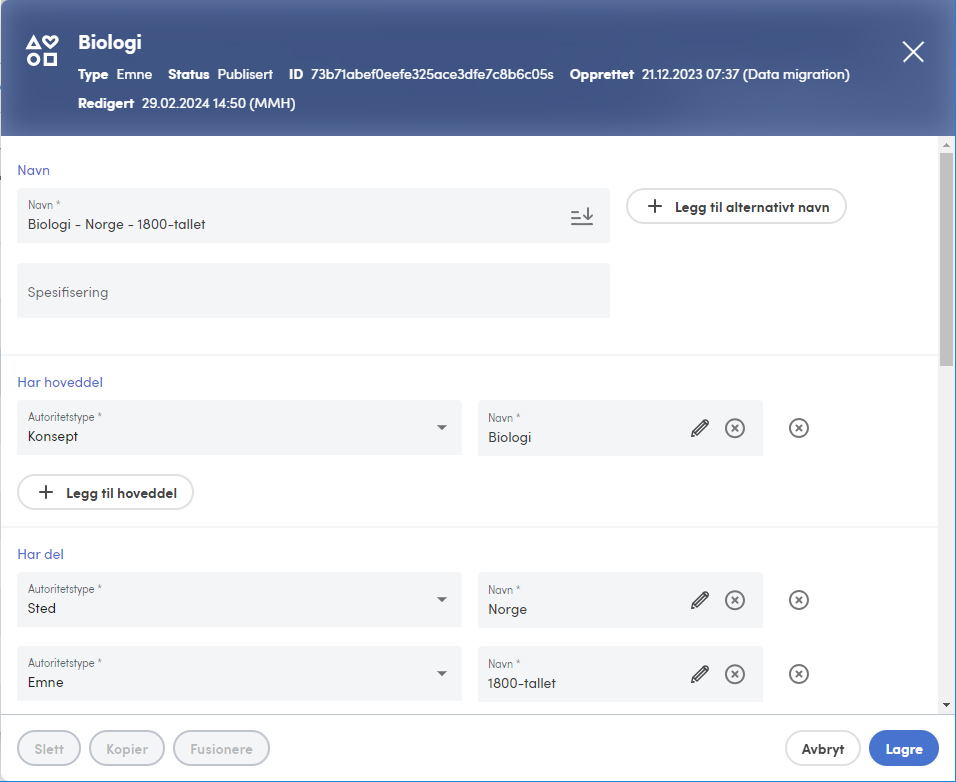The width and height of the screenshot is (956, 782).
Task: Click the Norge name field
Action: point(620,600)
